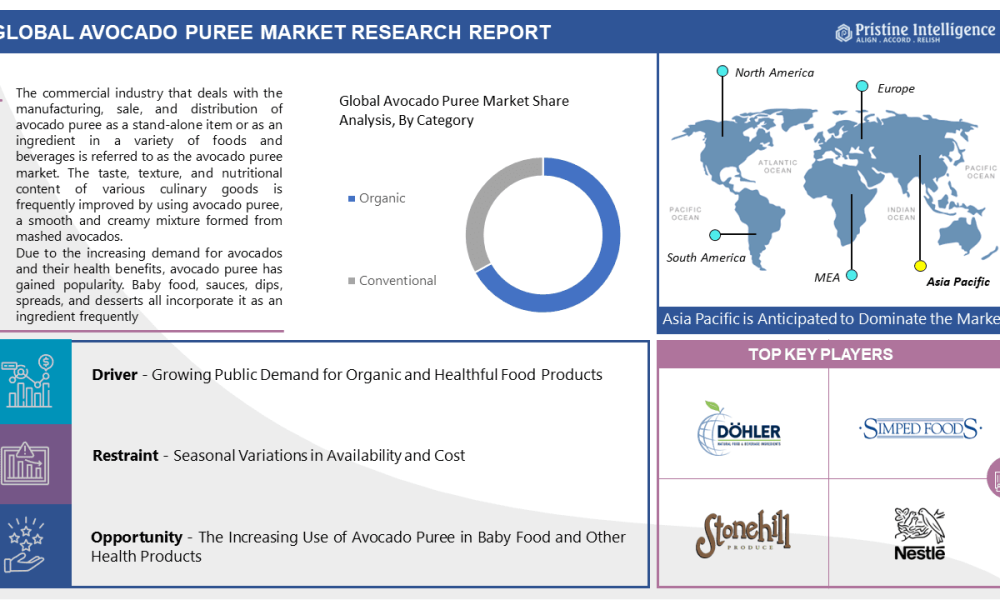The image size is (1000, 600).
Task: Click the 'South America' map label
Action: coord(705,258)
